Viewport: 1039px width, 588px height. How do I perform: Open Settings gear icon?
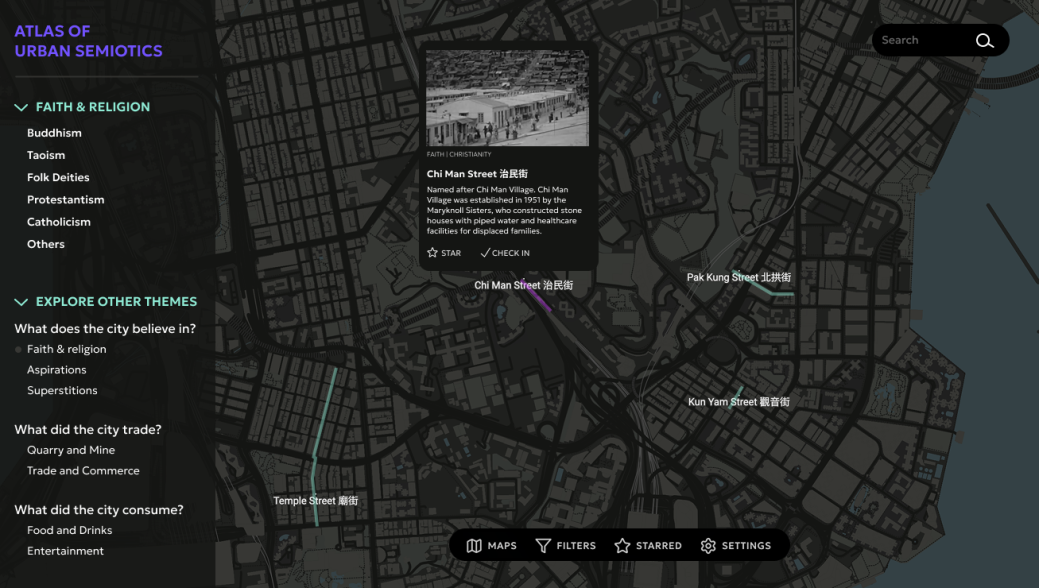click(x=708, y=546)
